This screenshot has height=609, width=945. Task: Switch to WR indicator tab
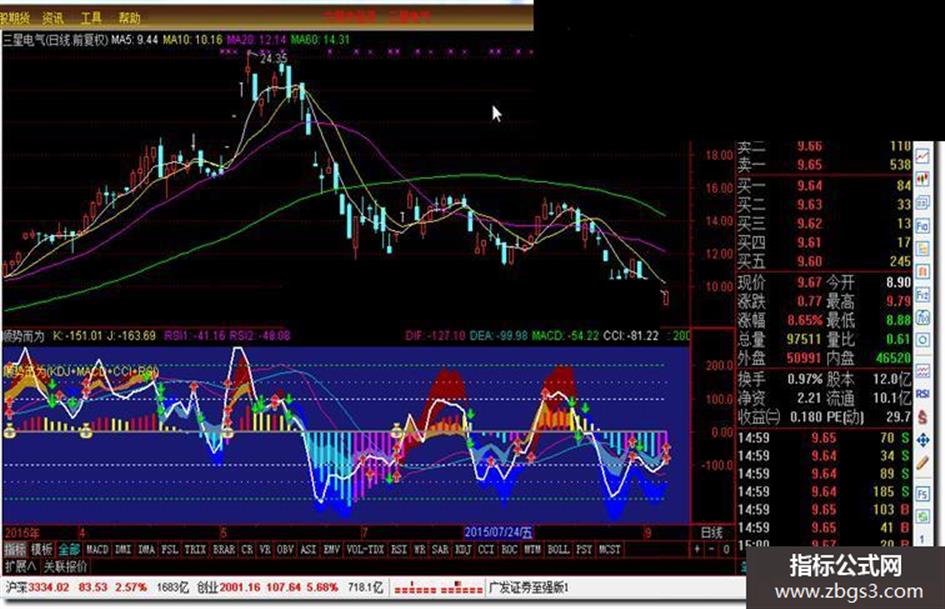(420, 549)
